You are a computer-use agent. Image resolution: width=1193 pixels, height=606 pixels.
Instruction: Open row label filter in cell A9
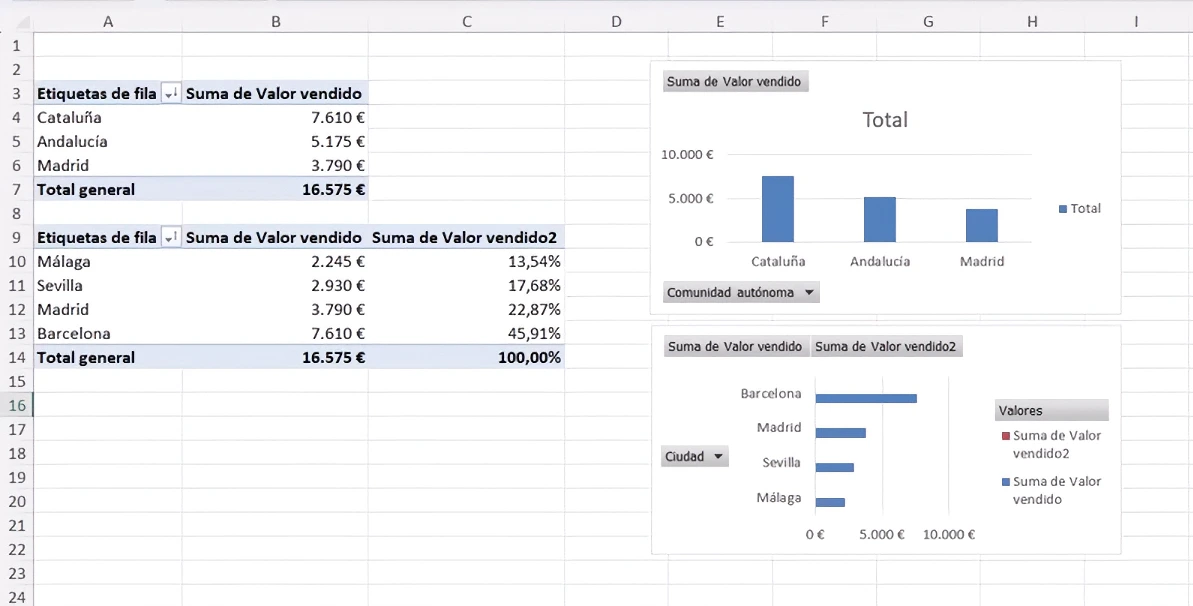click(x=171, y=238)
